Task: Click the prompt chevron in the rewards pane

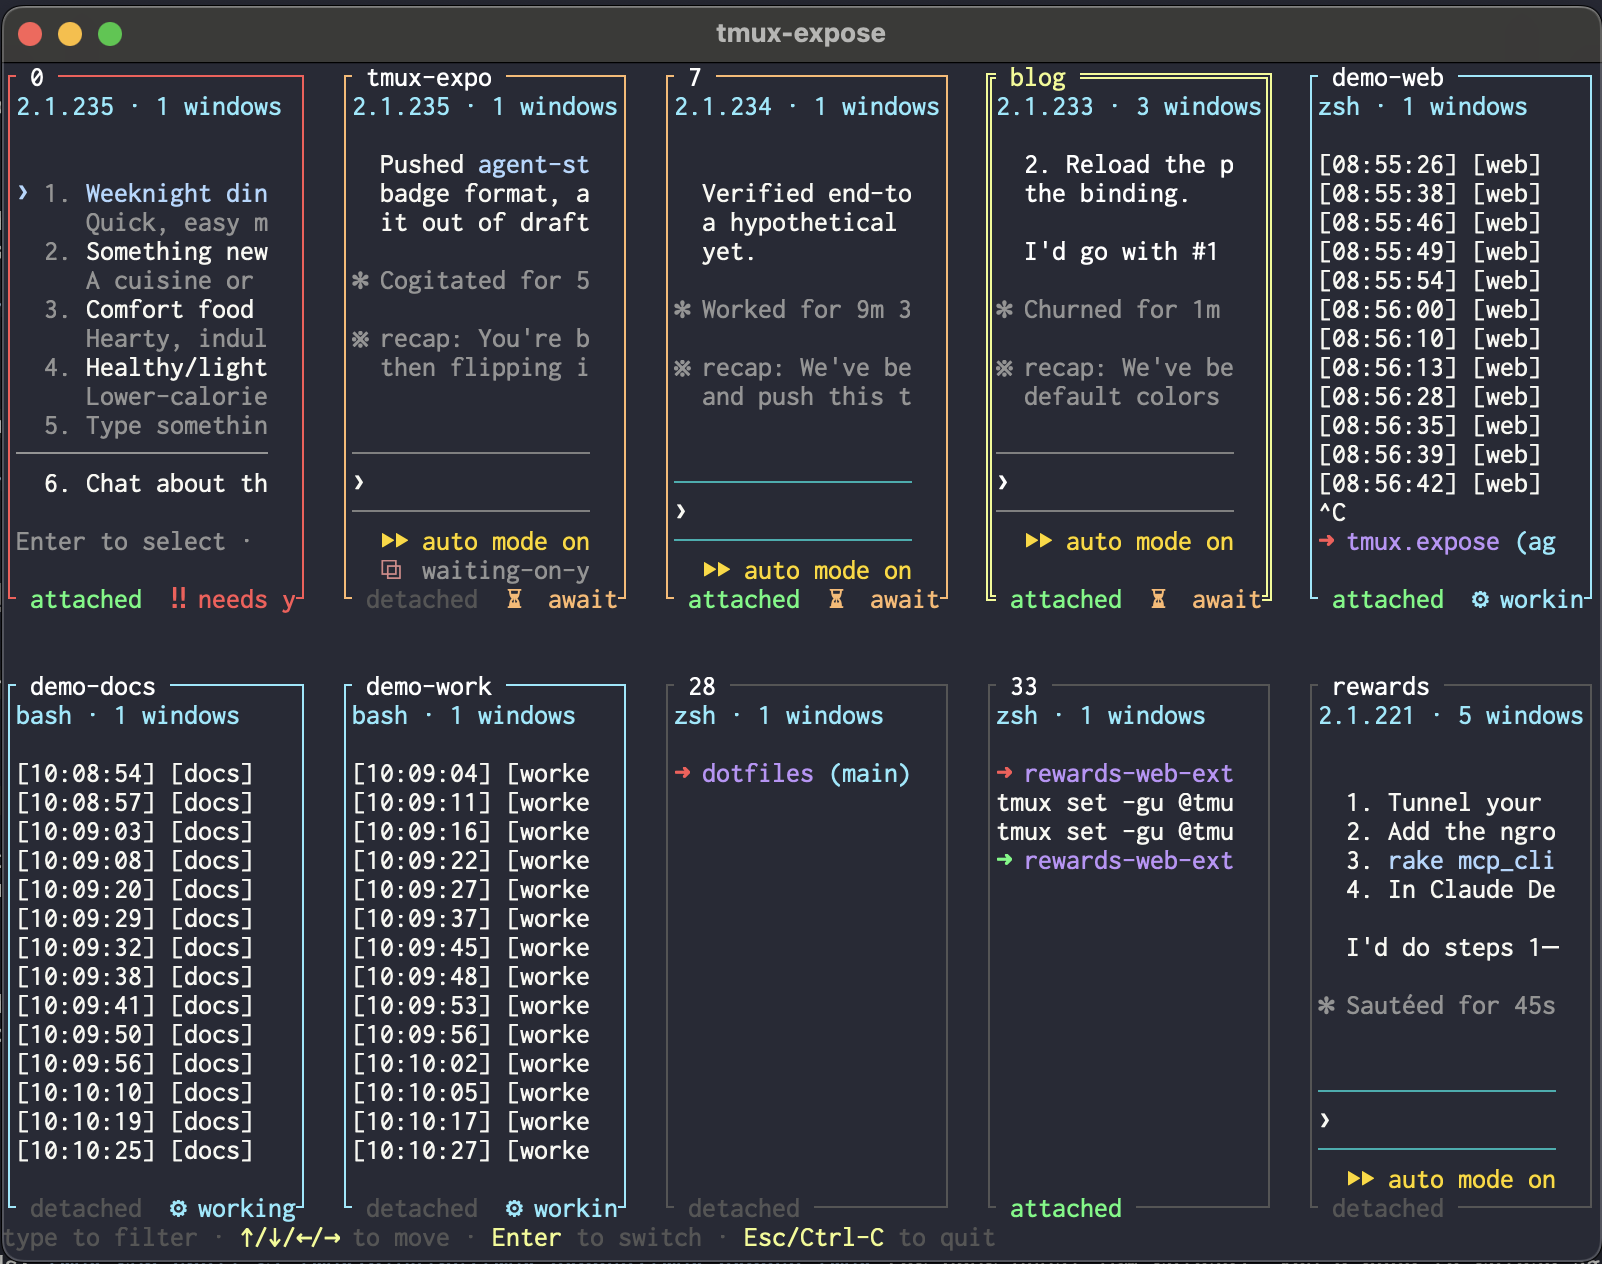Action: pos(1325,1121)
